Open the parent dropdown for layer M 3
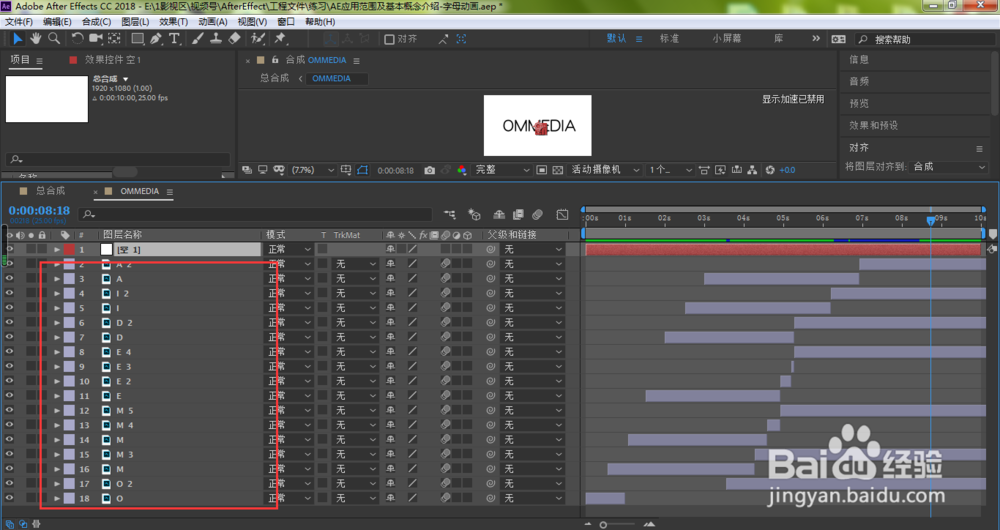Image resolution: width=1000 pixels, height=530 pixels. pos(533,454)
